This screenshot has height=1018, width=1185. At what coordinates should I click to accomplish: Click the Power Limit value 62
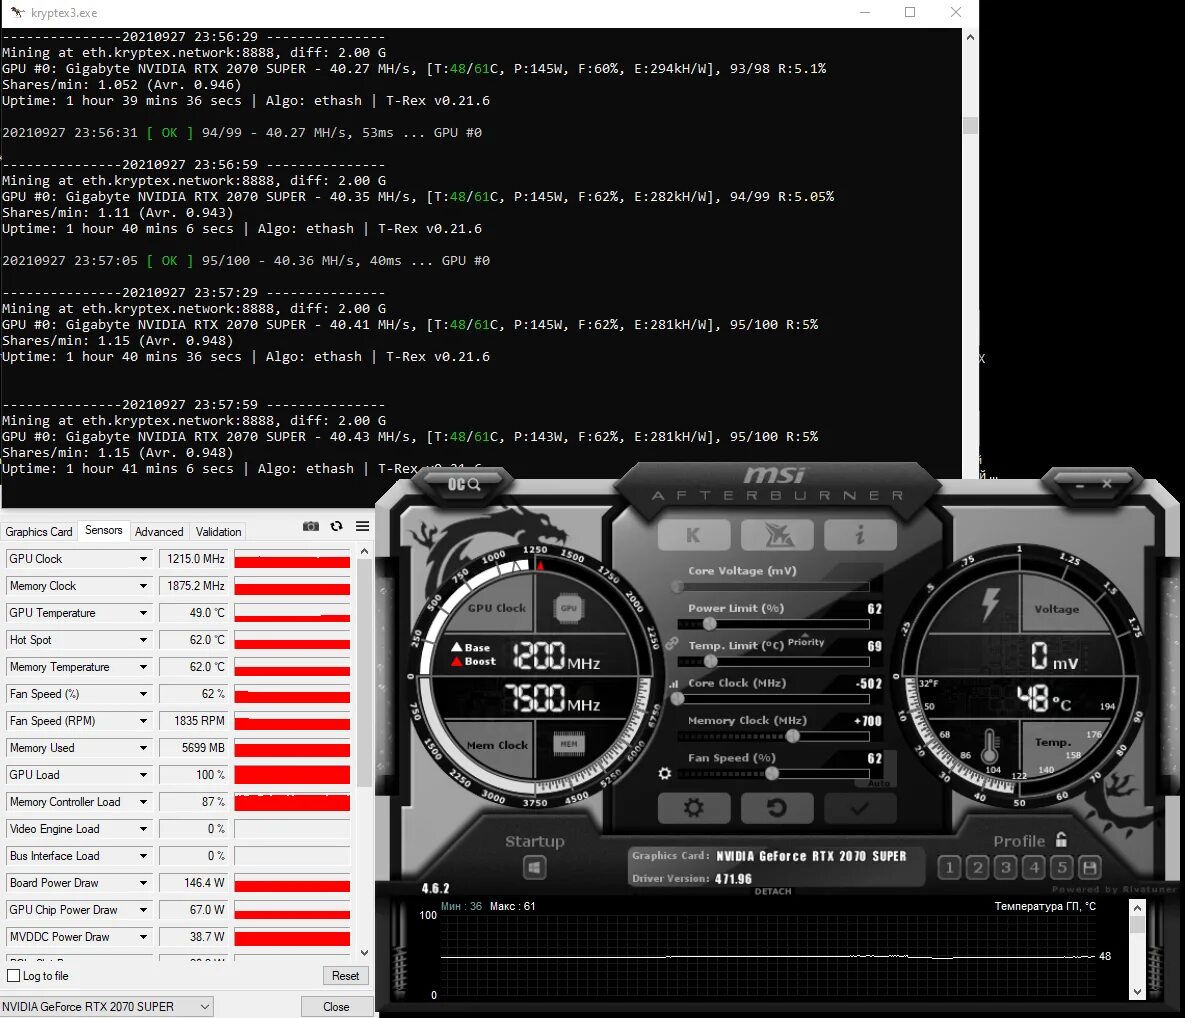[874, 609]
